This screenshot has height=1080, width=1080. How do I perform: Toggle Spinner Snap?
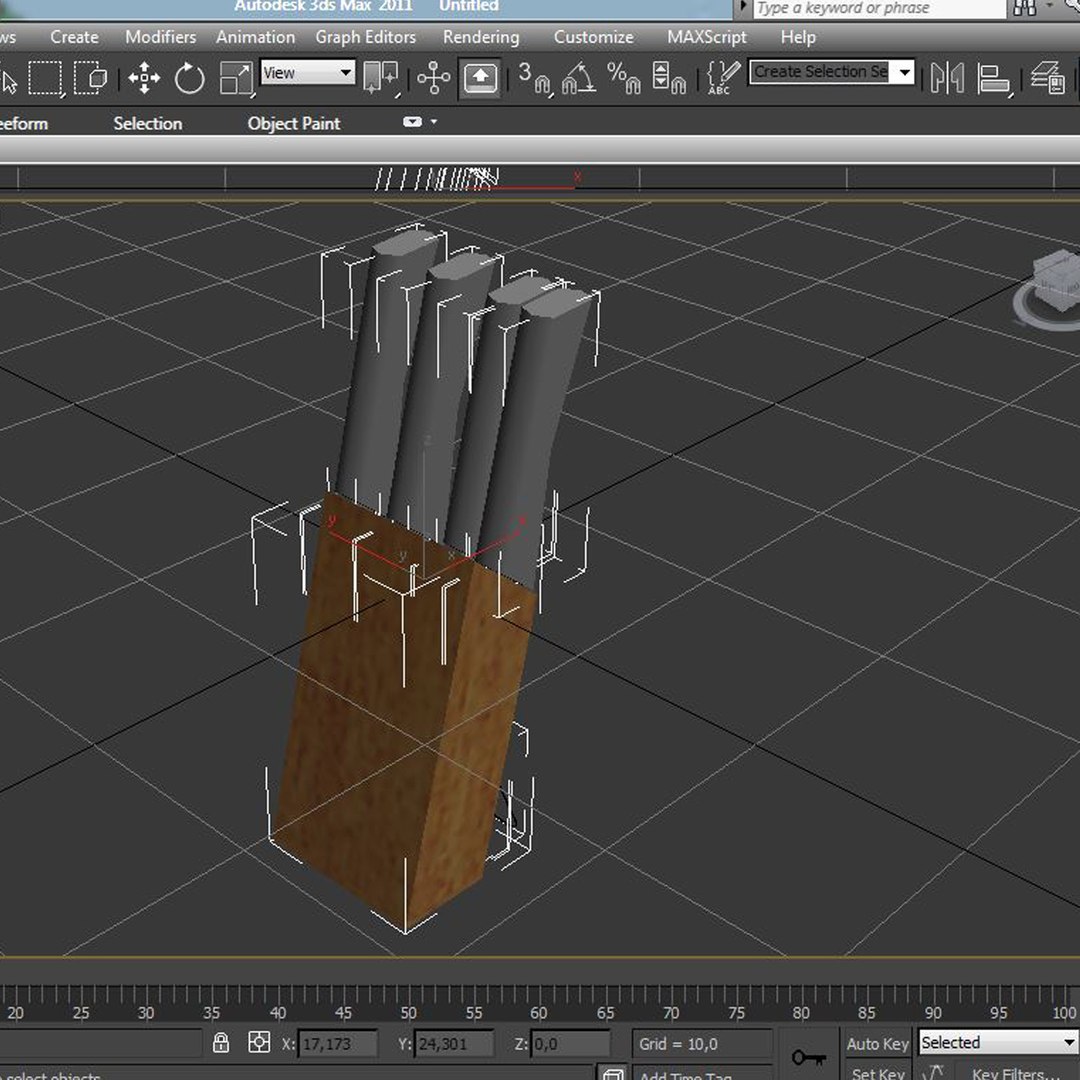point(669,79)
